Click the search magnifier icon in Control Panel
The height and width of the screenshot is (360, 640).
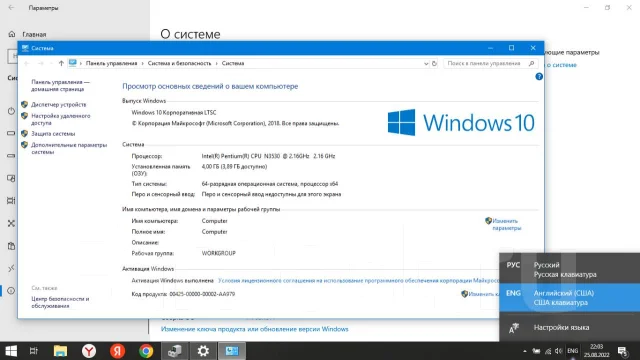[531, 63]
